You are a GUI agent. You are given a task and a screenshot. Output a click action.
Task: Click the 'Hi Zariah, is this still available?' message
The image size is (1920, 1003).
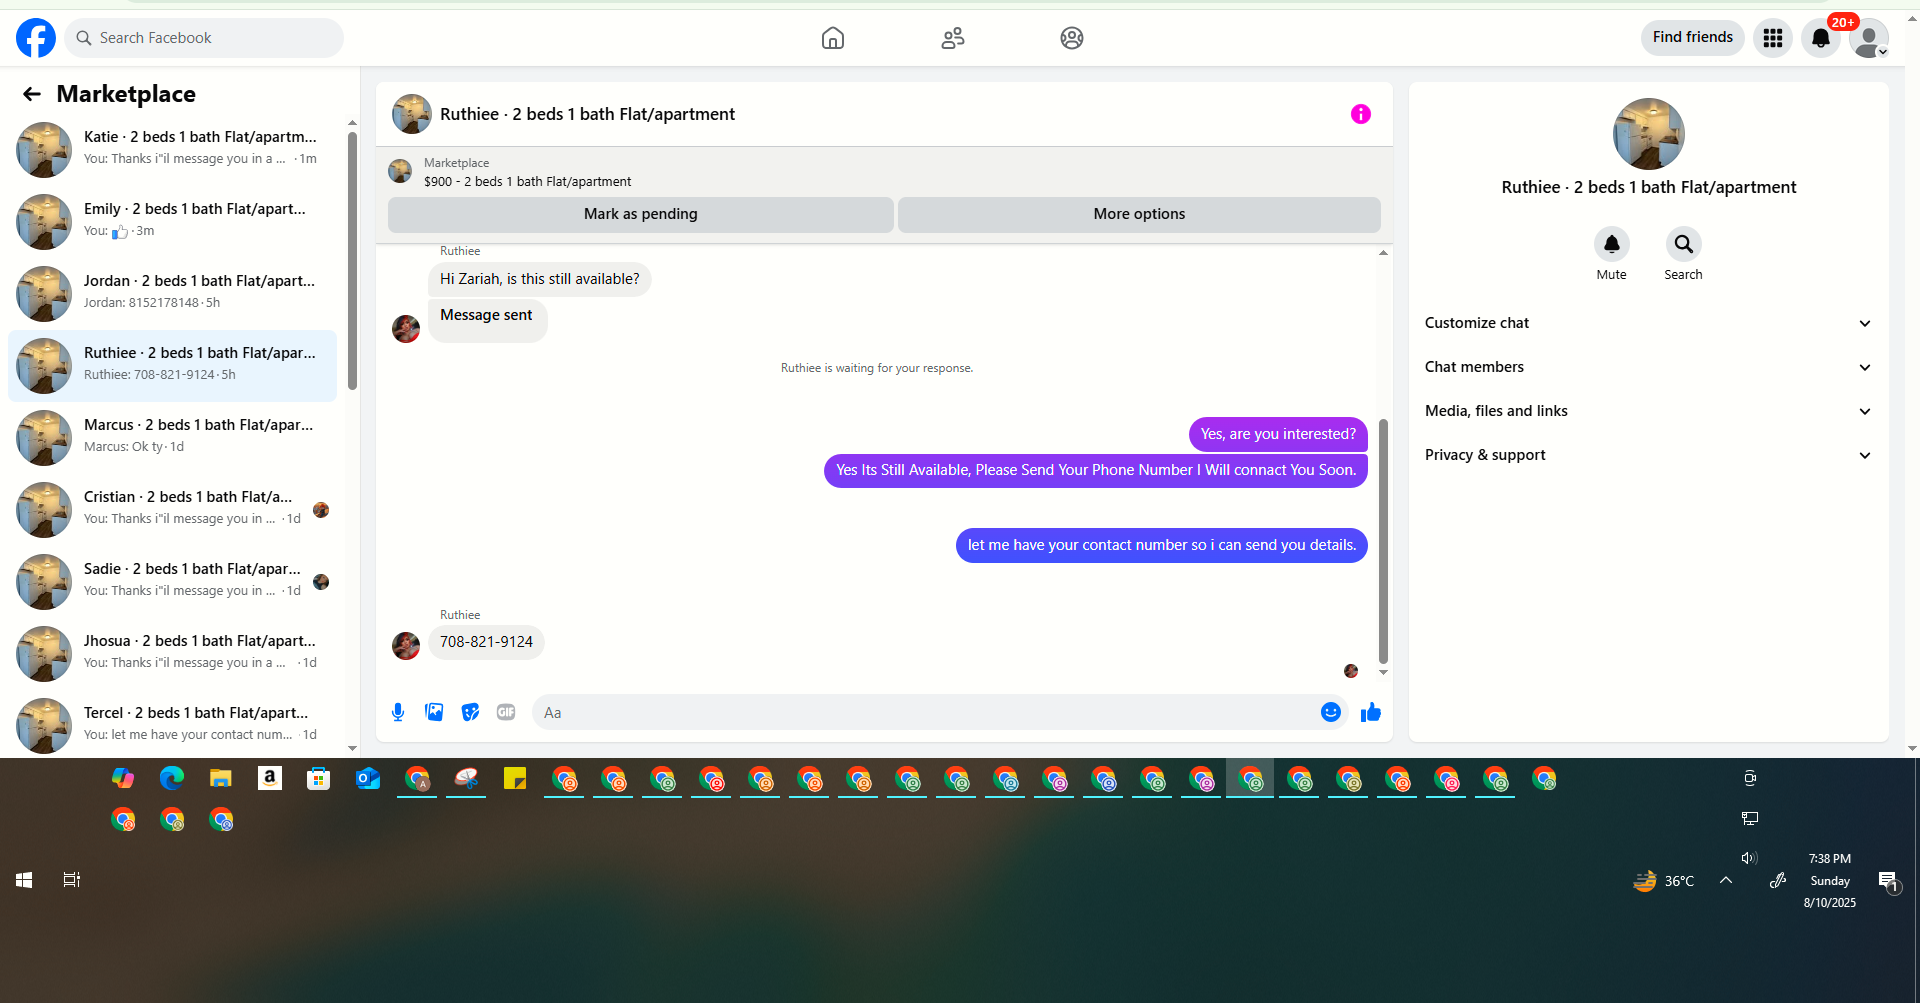click(540, 279)
